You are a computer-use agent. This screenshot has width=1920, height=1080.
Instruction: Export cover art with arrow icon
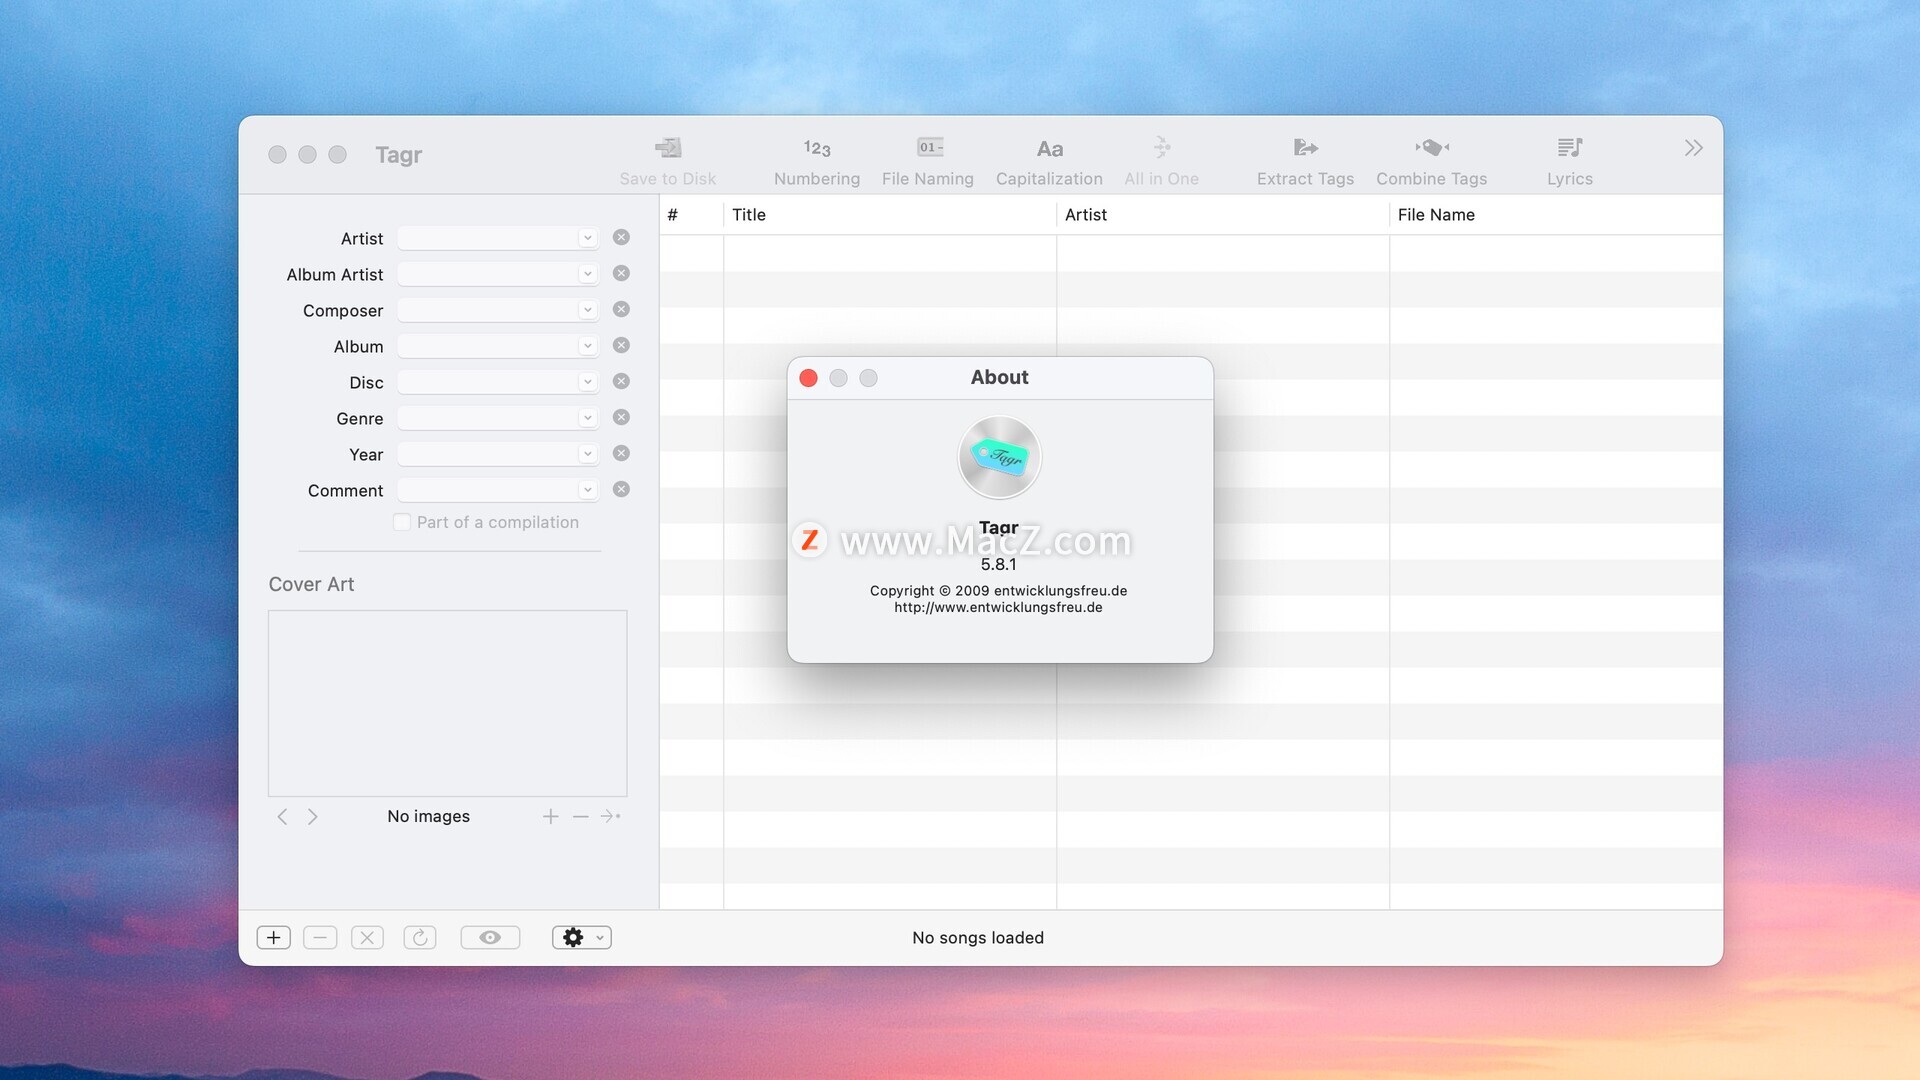611,817
